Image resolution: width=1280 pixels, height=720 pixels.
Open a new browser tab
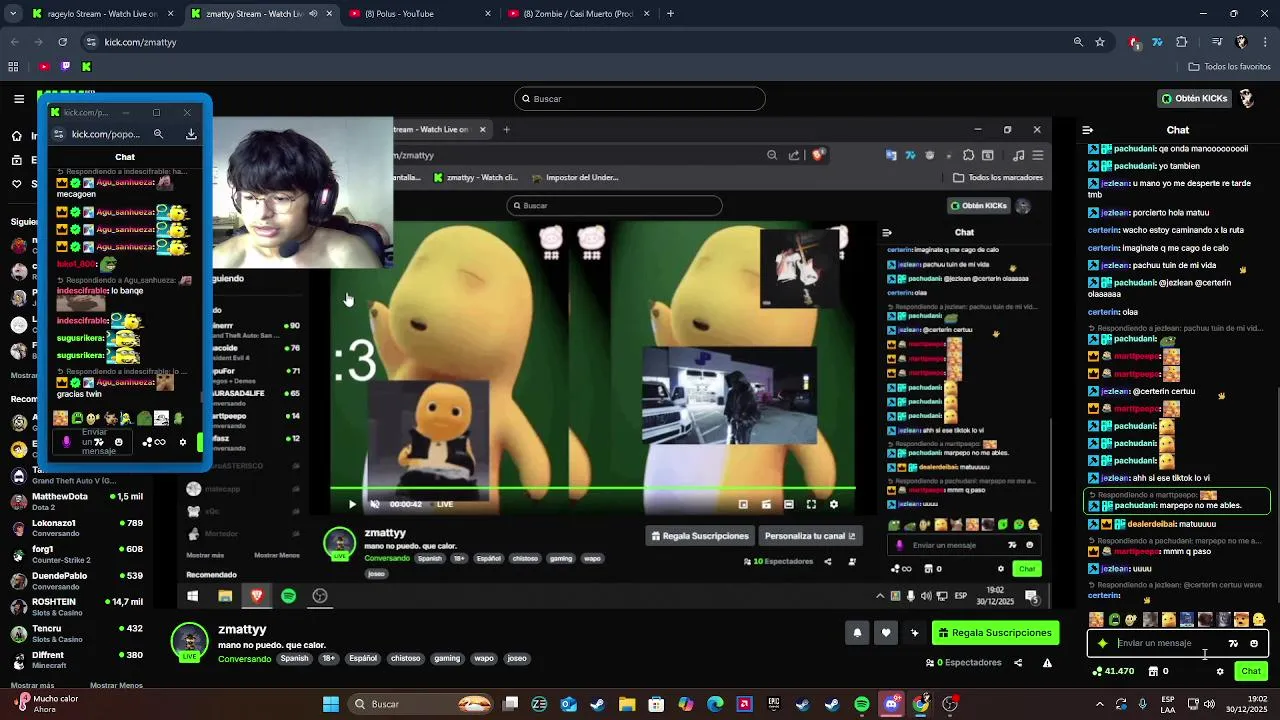670,14
